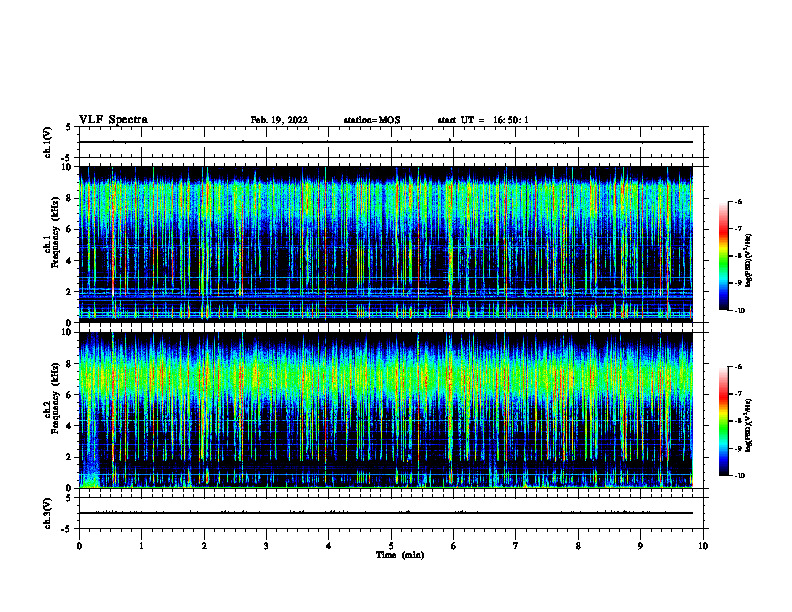The width and height of the screenshot is (792, 612).
Task: Click time axis tick label '0'
Action: [x=79, y=546]
